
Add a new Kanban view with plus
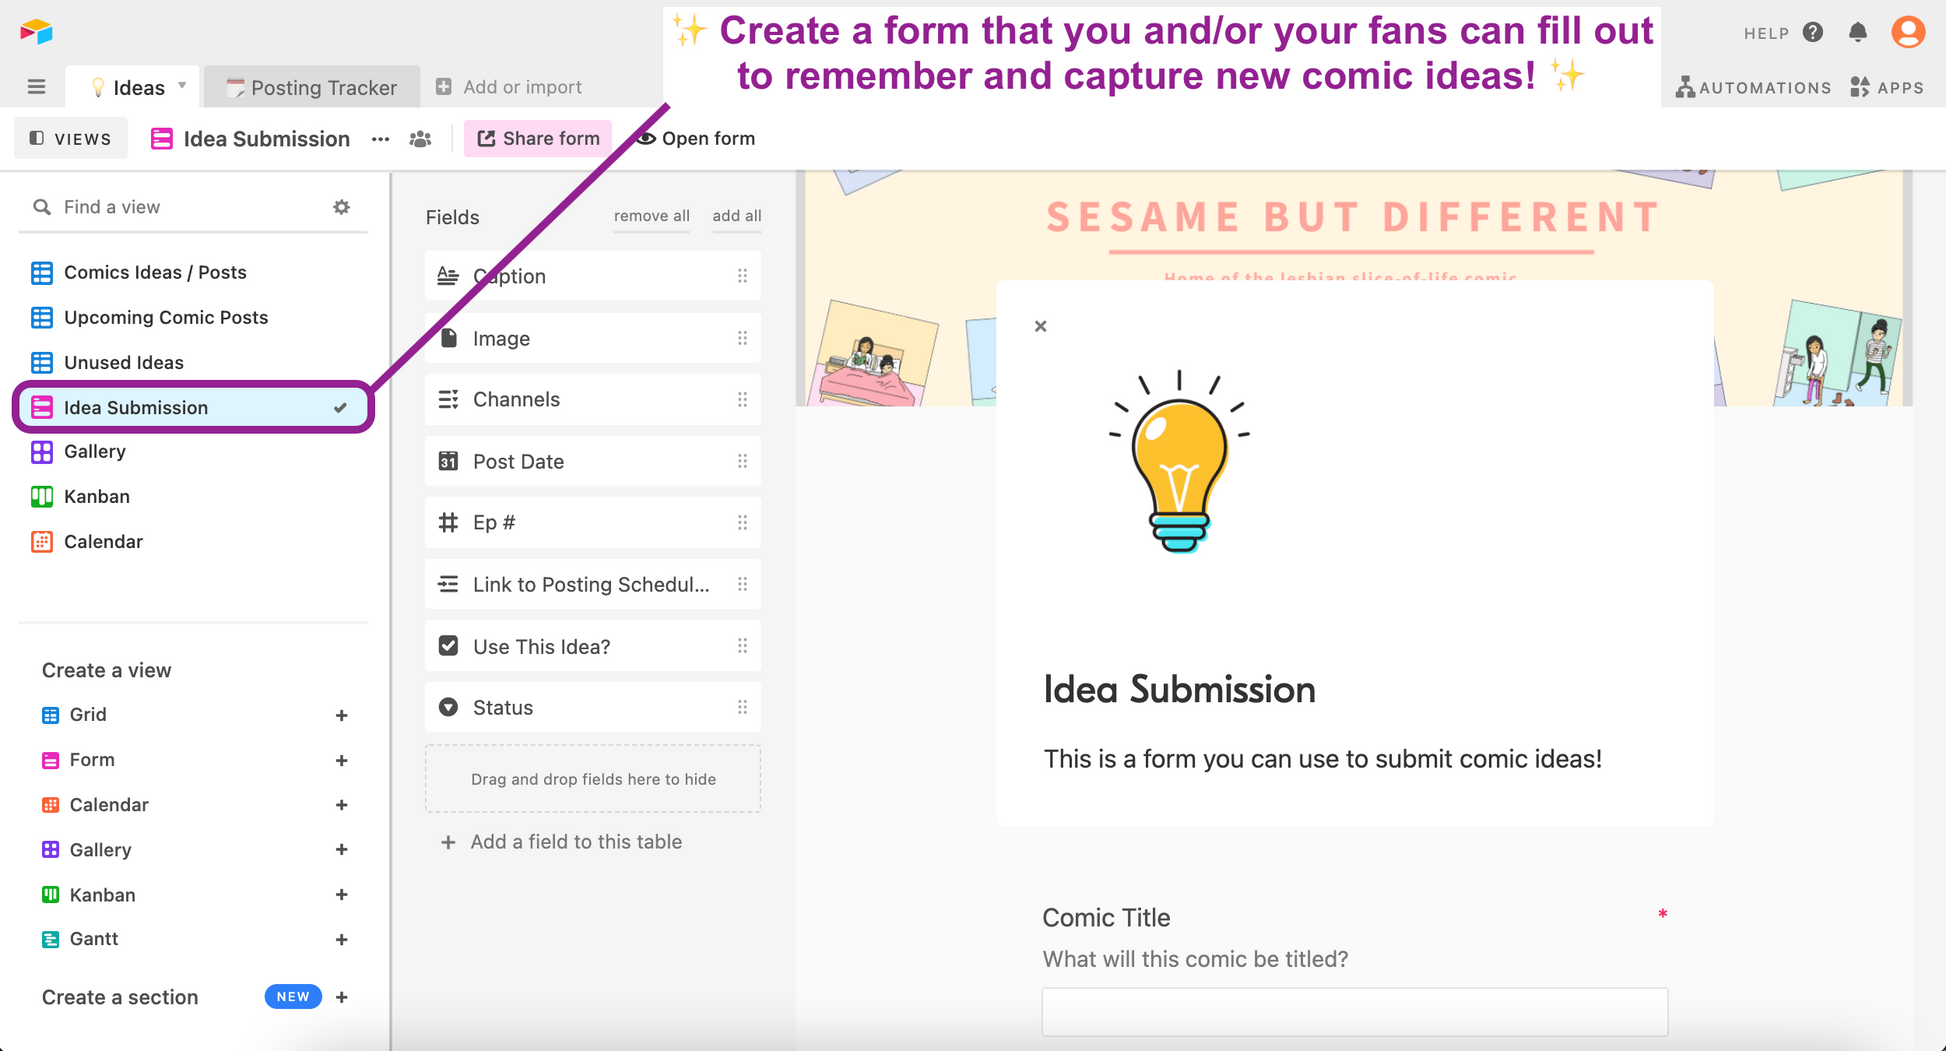click(341, 895)
